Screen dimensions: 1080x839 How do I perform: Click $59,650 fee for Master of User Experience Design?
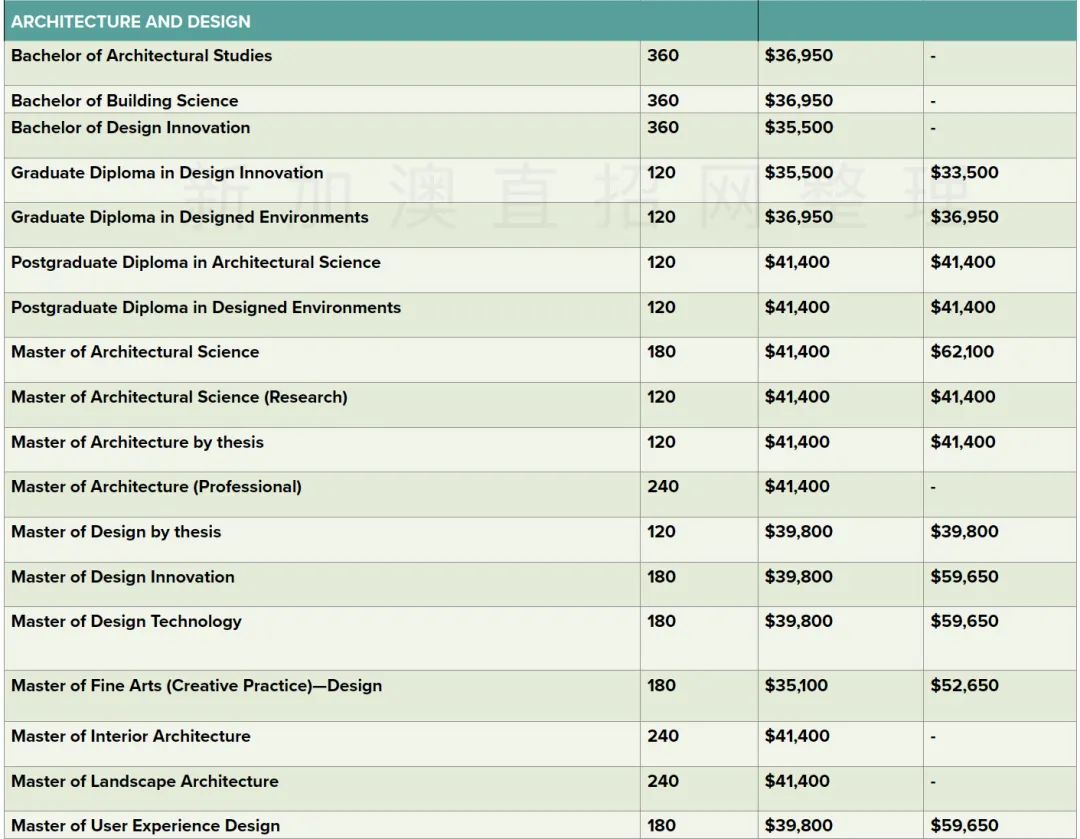(x=964, y=825)
